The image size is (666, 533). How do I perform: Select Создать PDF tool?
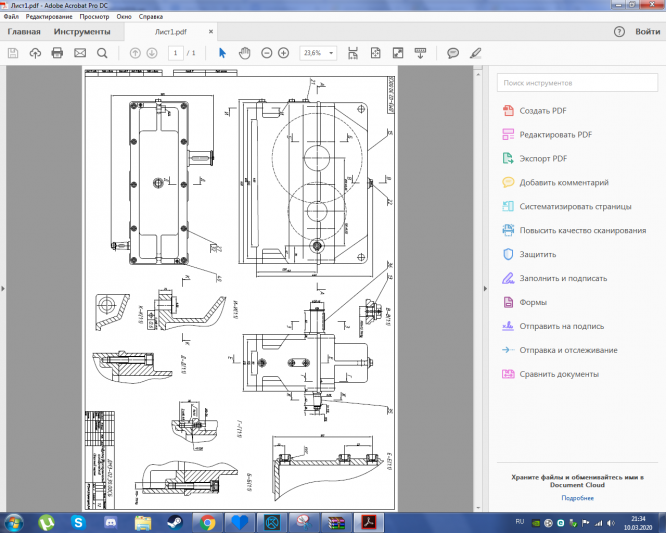[x=545, y=110]
